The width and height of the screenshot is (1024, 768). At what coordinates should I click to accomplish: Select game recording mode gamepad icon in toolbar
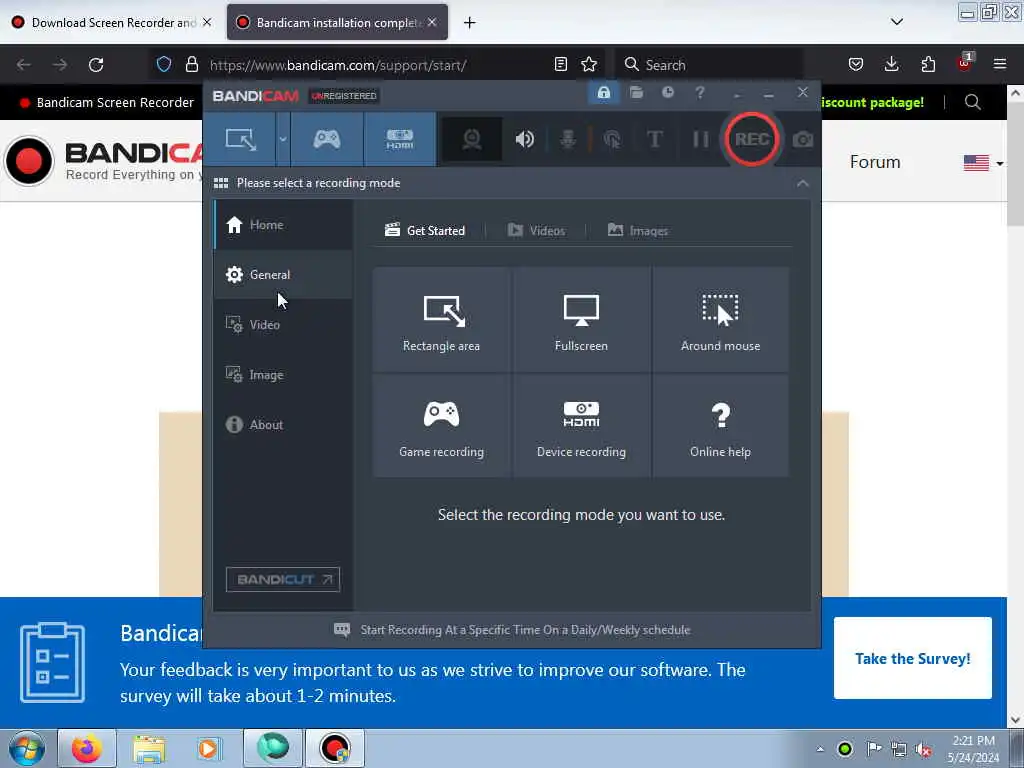(x=327, y=139)
